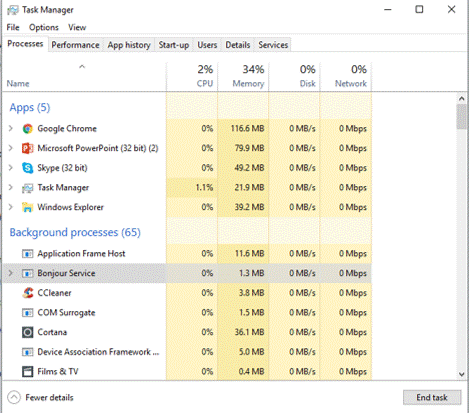Switch to the Services tab

(273, 45)
